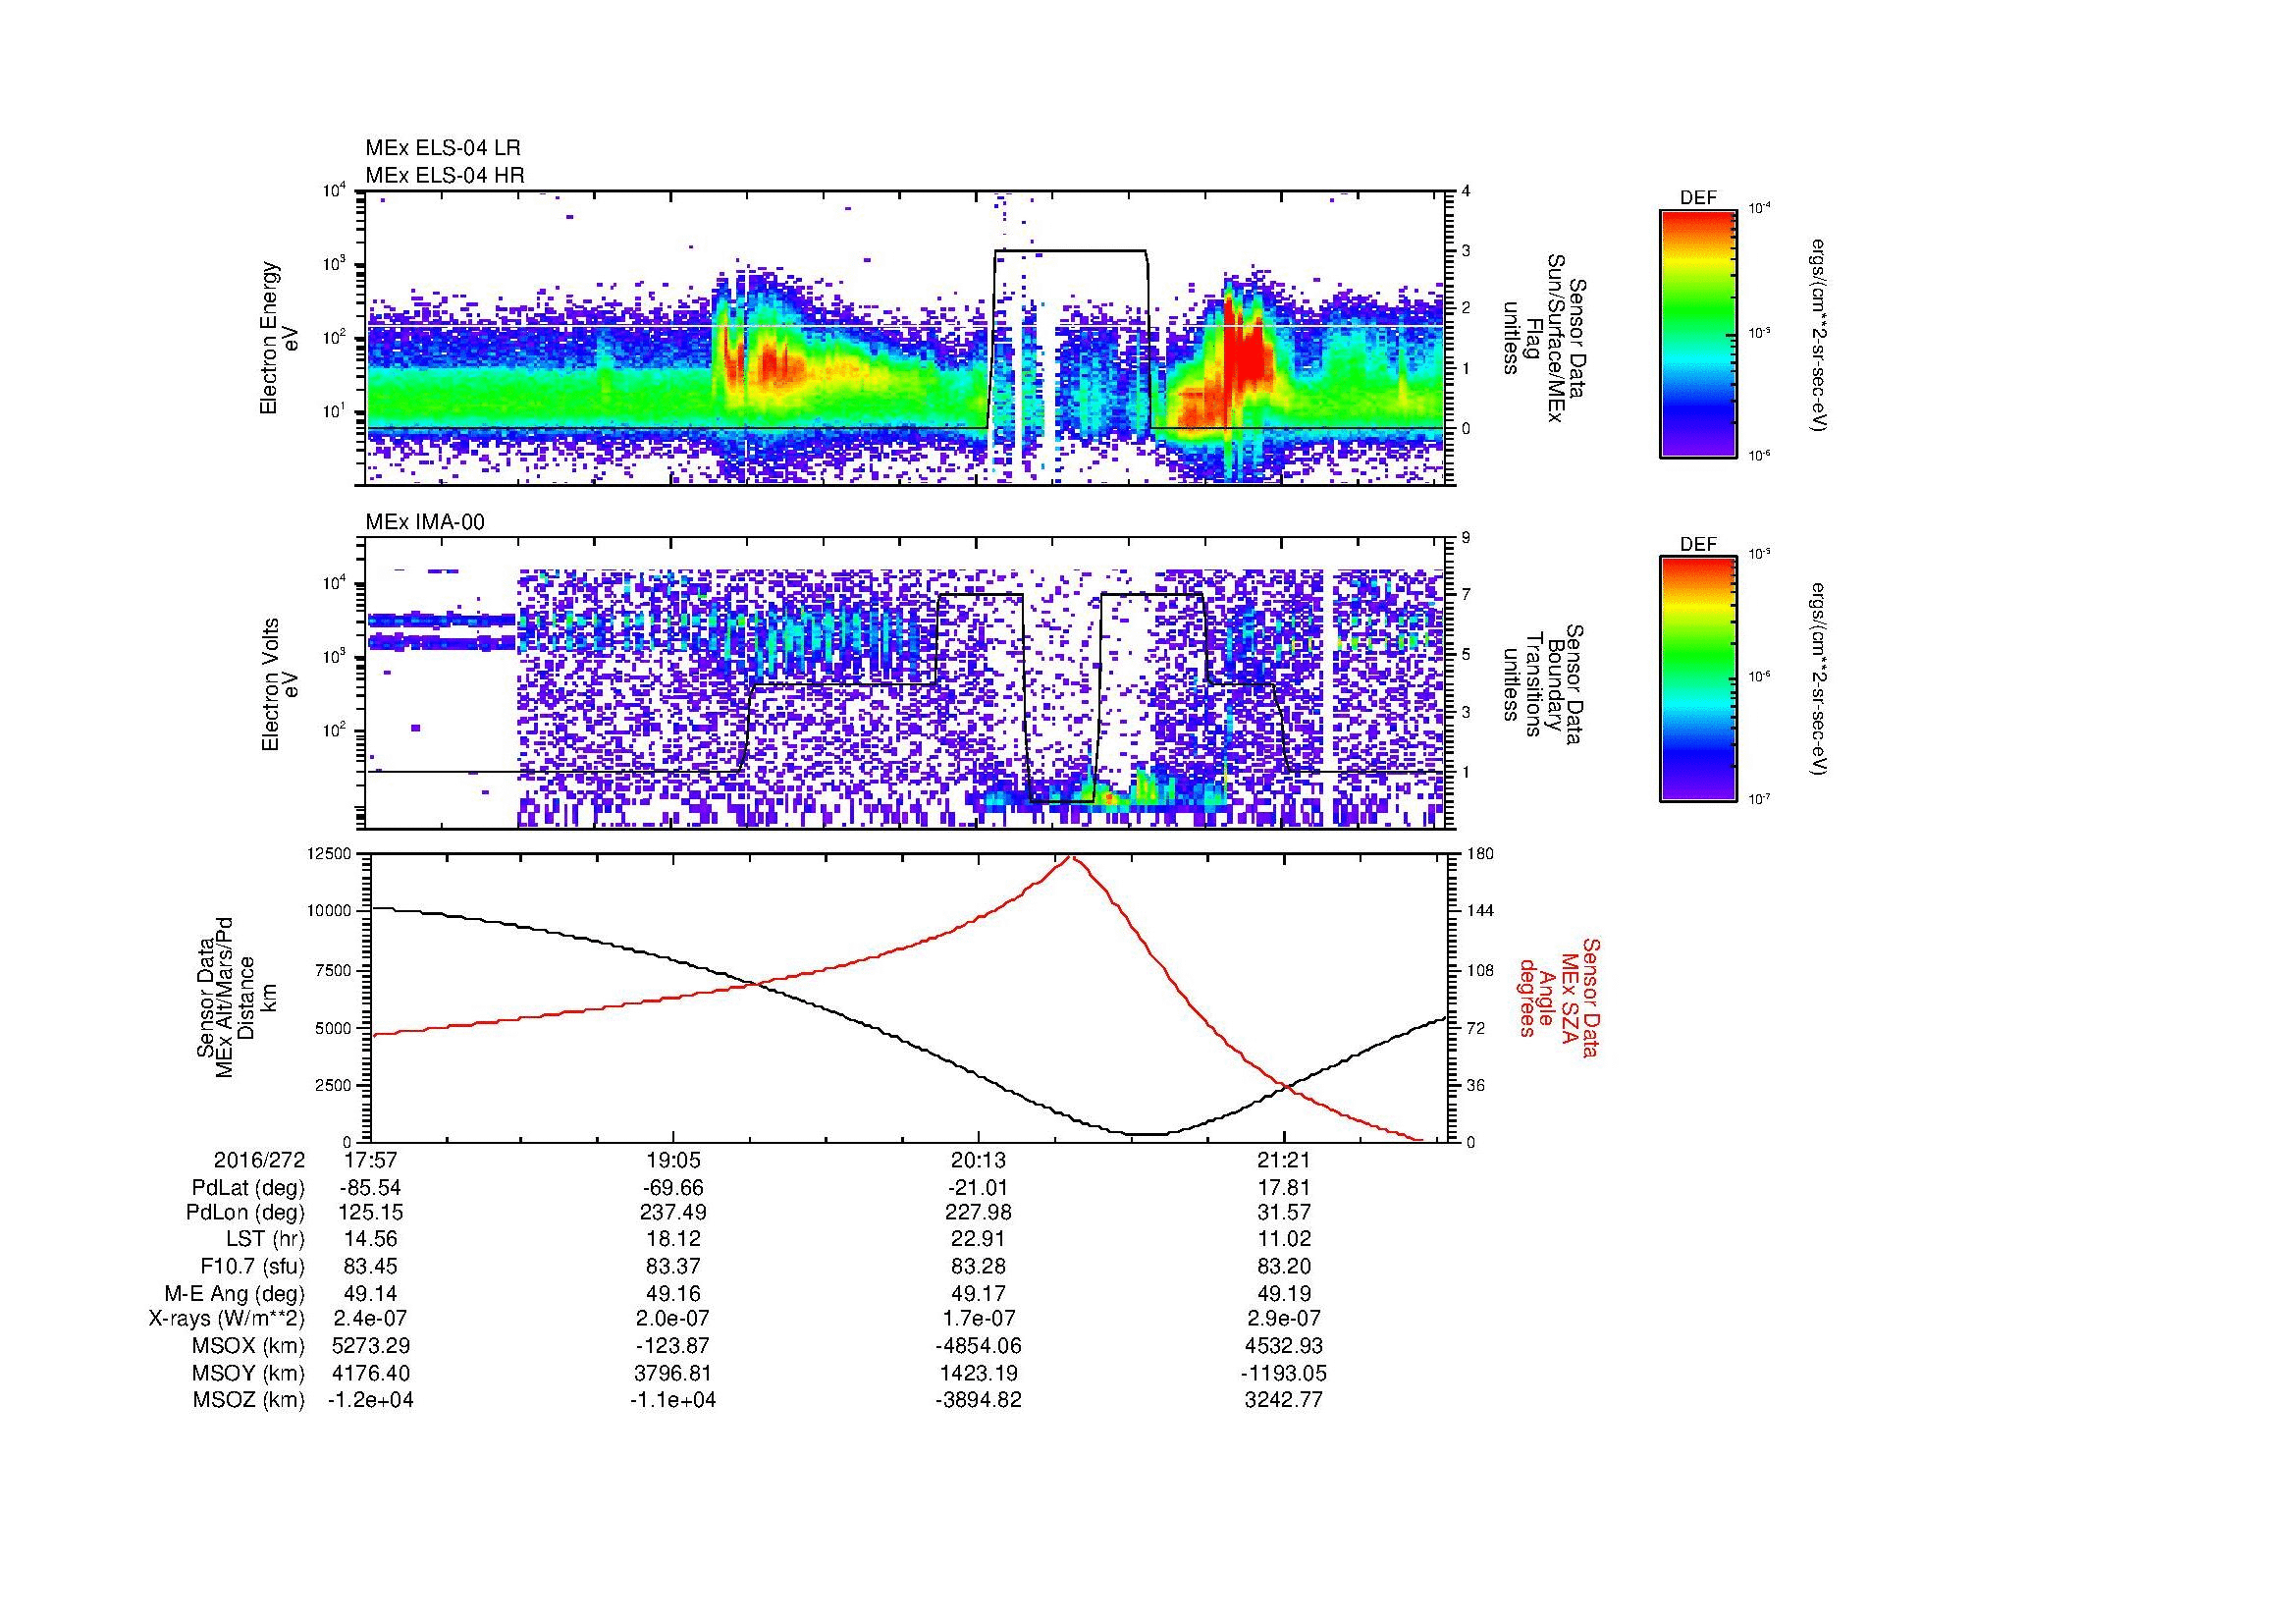
Task: Click the 'Boundary Transitions' axis label
Action: pyautogui.click(x=1546, y=684)
